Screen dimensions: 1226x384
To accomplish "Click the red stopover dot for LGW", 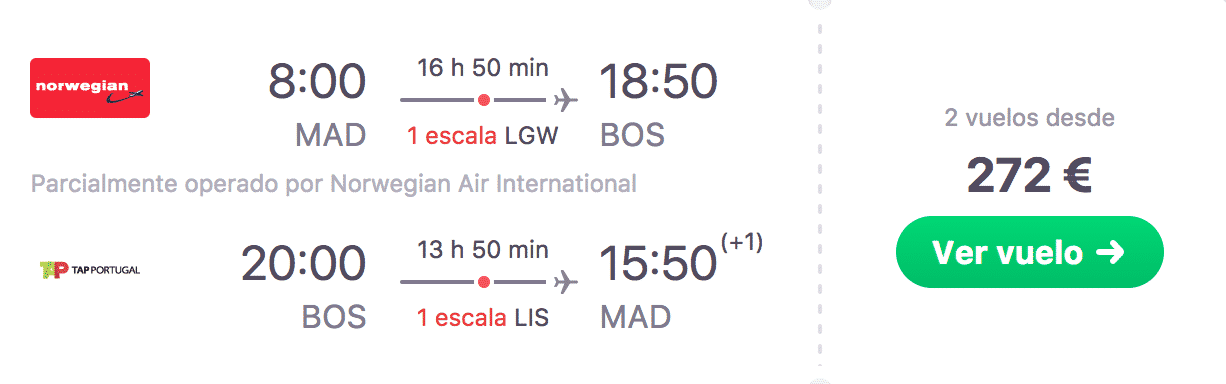I will pos(484,100).
